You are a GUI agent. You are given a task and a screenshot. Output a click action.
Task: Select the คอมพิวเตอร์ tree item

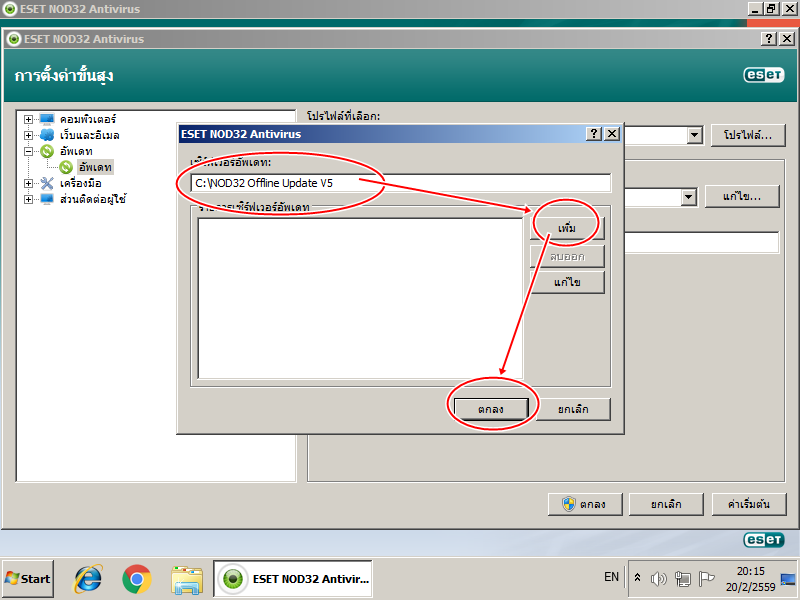pos(88,119)
